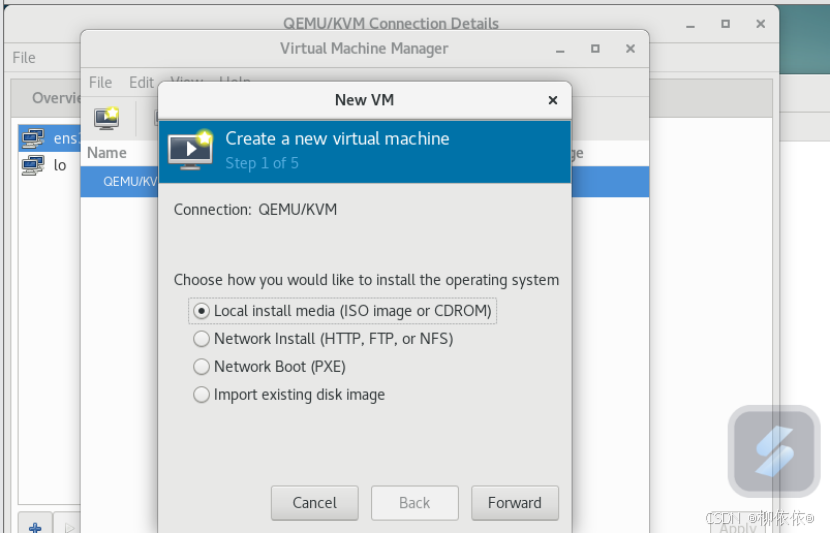Select Local install media option
This screenshot has height=534, width=830.
[x=202, y=311]
